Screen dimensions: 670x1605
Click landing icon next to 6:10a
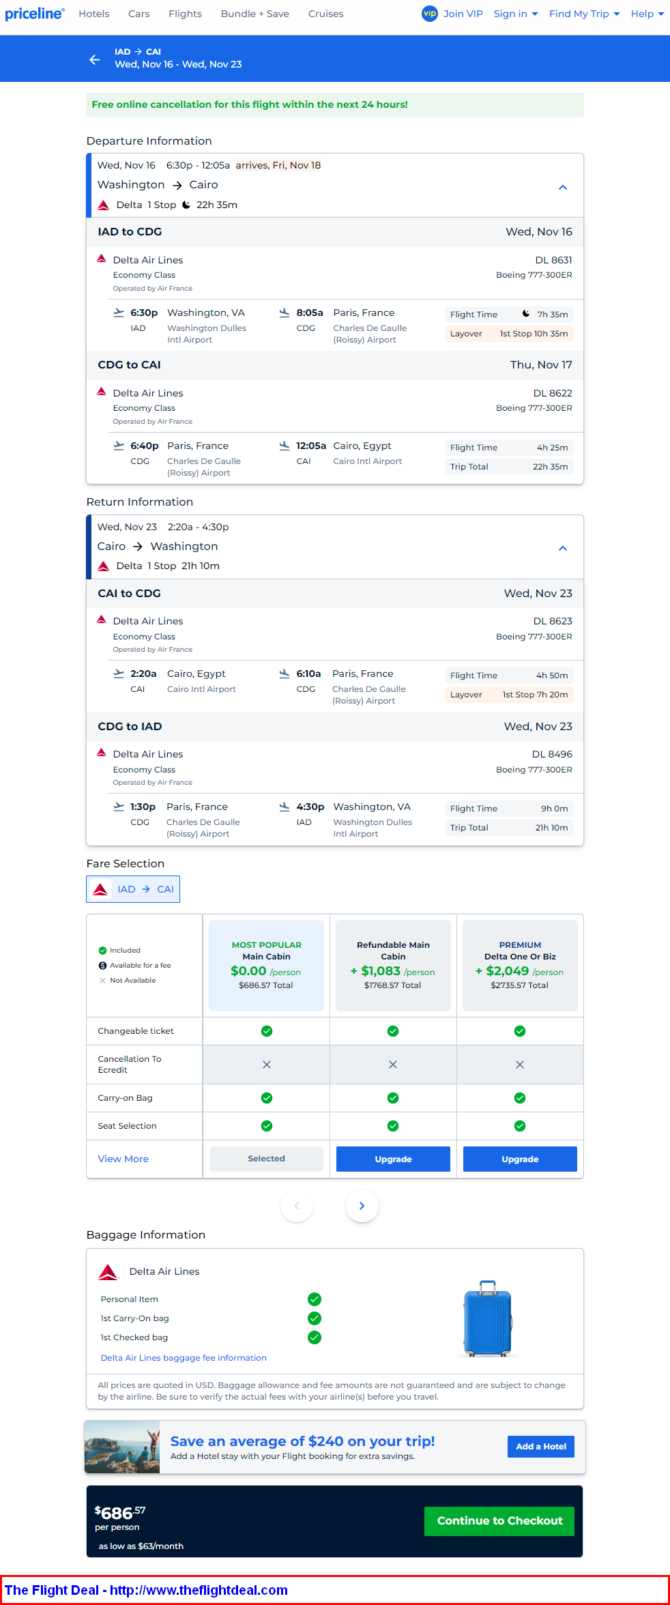[x=285, y=674]
